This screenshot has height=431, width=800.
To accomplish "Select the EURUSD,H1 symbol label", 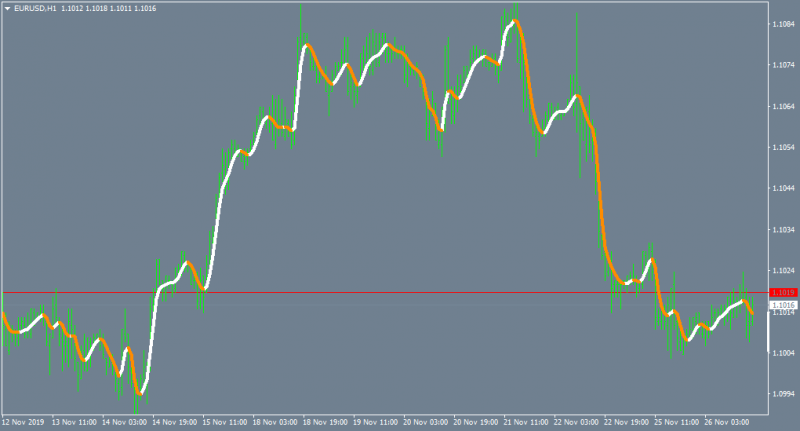I will (x=35, y=9).
